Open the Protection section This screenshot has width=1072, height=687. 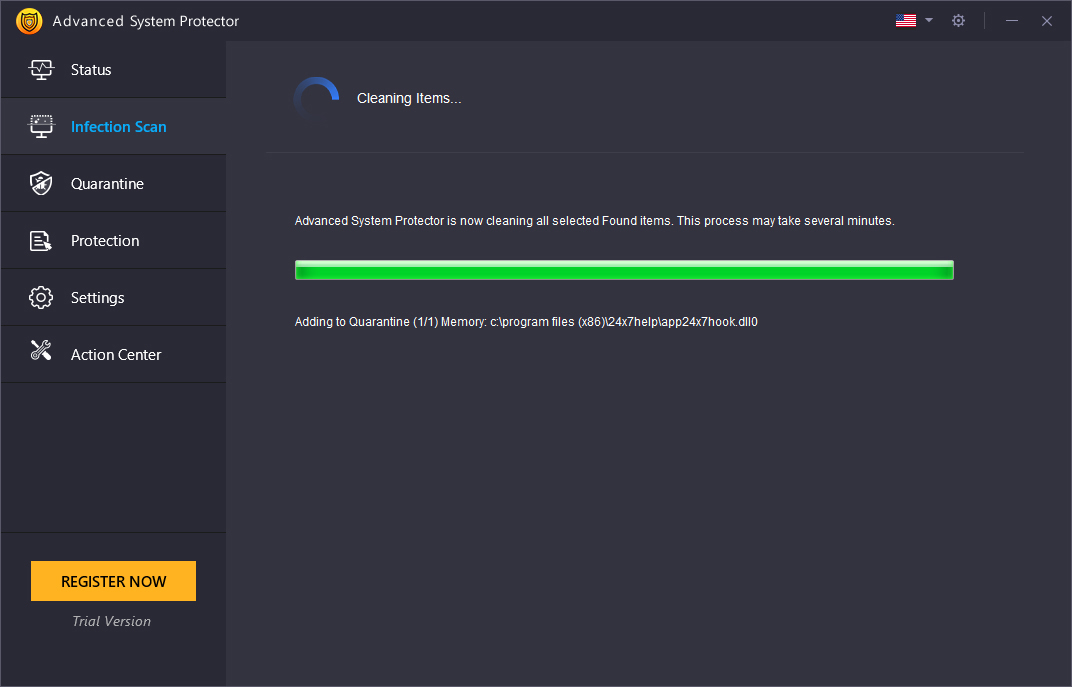coord(105,241)
